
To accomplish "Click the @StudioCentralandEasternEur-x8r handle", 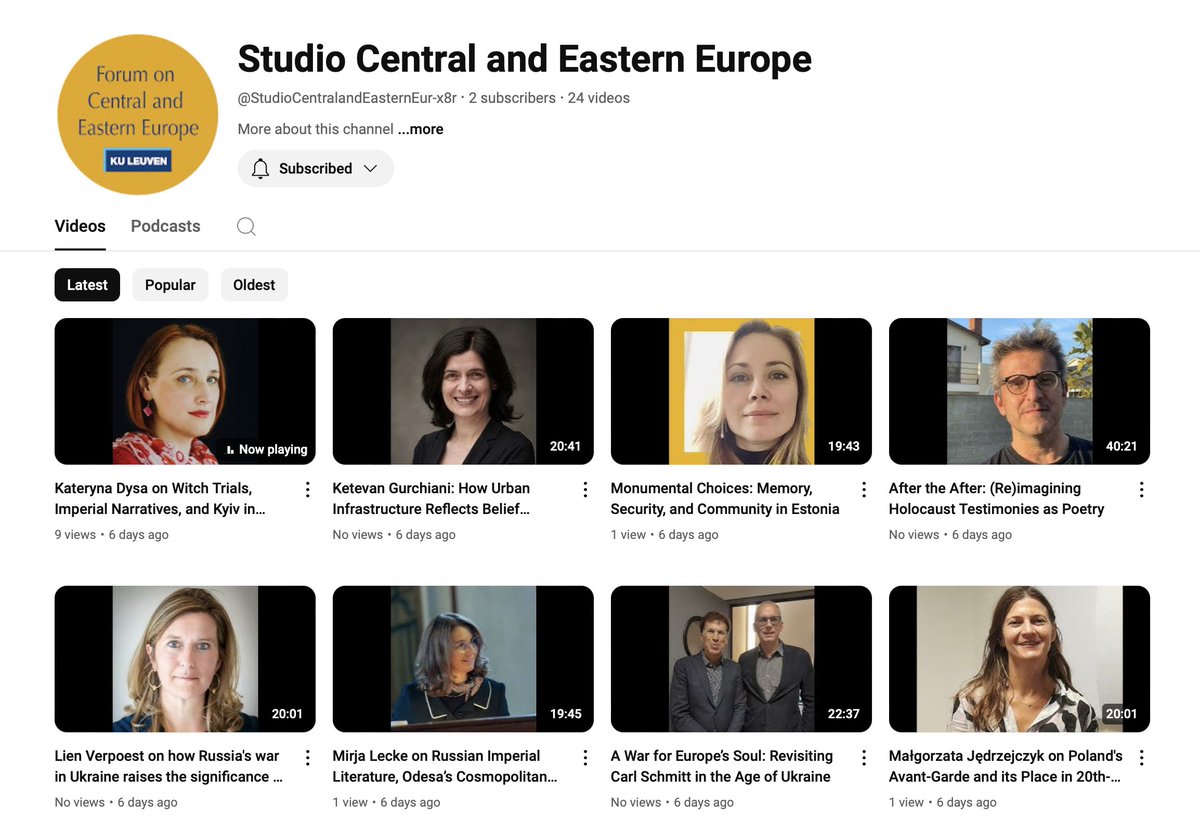I will [347, 98].
